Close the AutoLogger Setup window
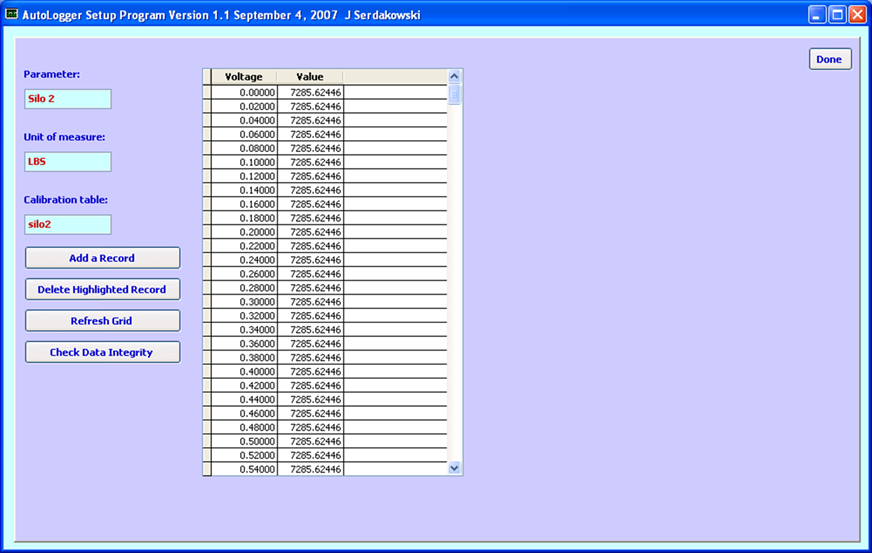Viewport: 872px width, 553px height. point(858,14)
